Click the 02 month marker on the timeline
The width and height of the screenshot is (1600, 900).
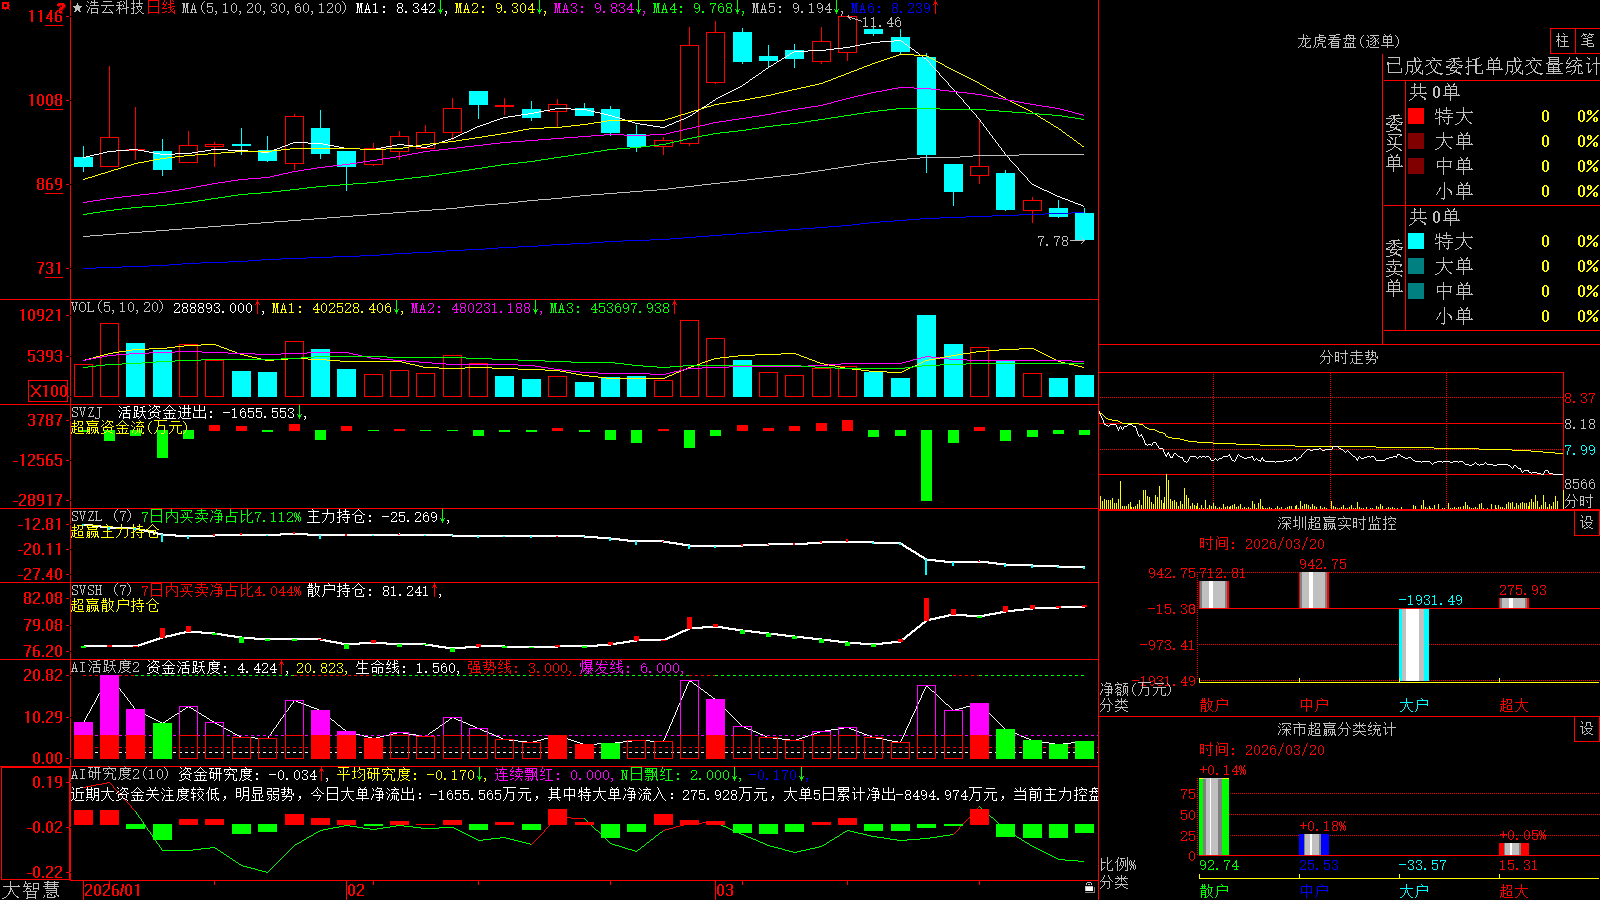355,890
